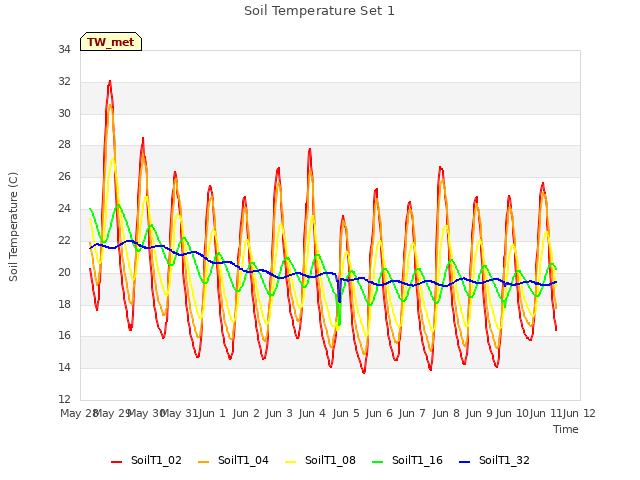Click the Jun 3 x-axis tick label
640x480 pixels.
[x=279, y=413]
